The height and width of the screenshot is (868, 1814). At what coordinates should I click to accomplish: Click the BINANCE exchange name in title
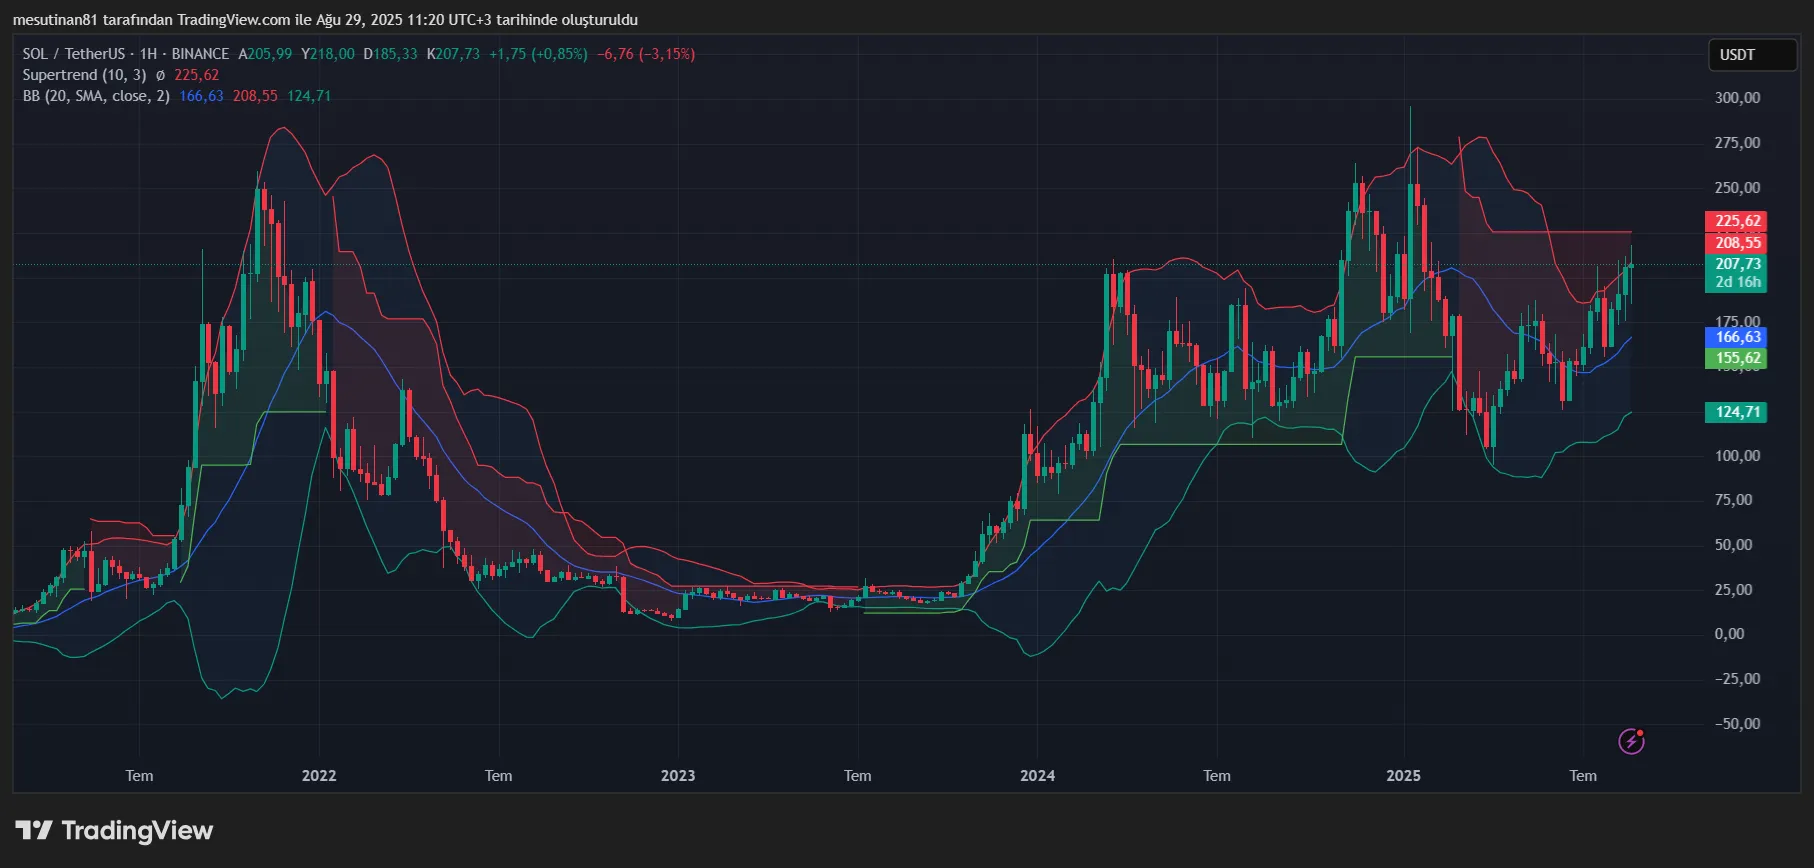coord(200,54)
